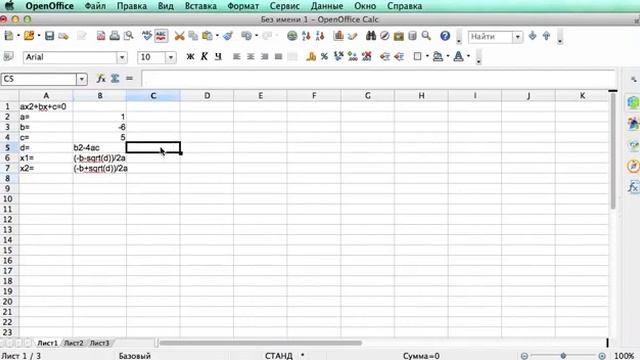Open the Borders style dropdown arrow
This screenshot has width=640, height=360.
pos(427,56)
